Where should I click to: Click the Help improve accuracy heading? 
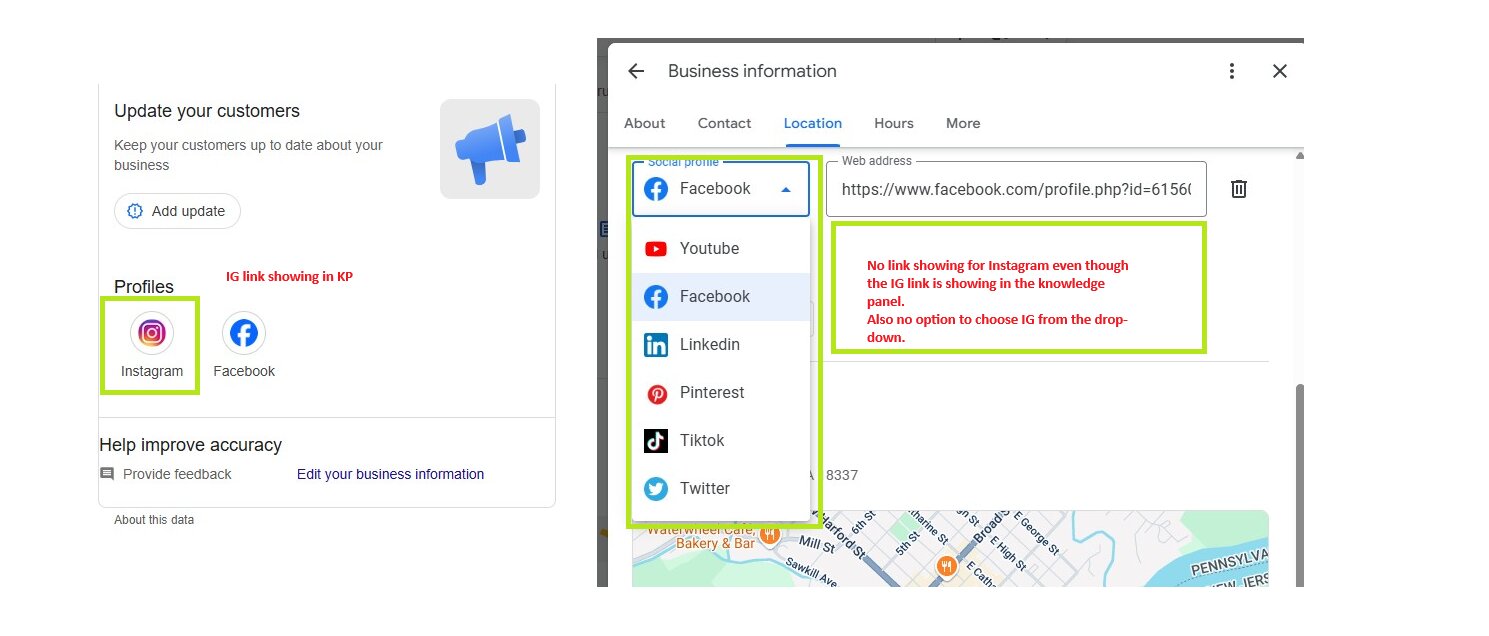(190, 445)
